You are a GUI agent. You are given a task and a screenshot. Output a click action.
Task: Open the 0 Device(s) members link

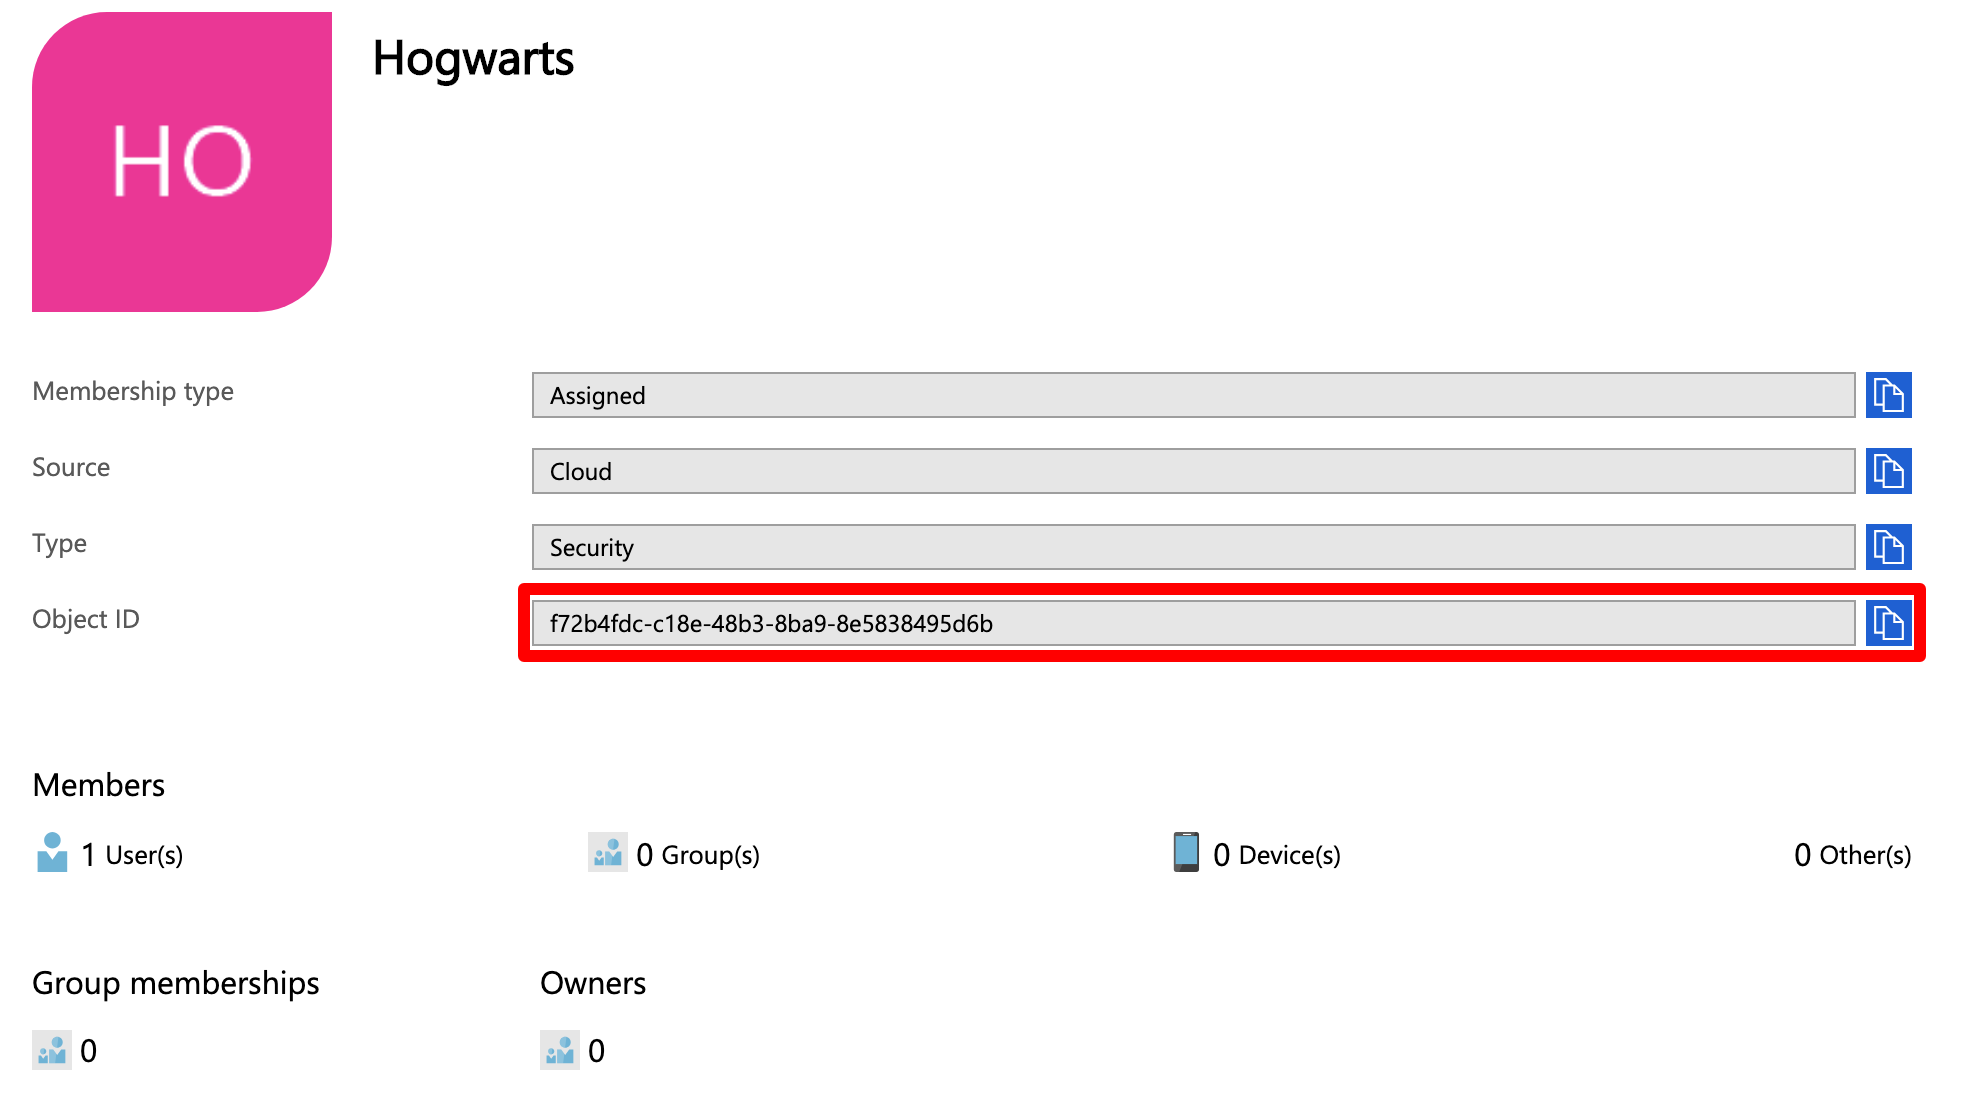(1277, 855)
